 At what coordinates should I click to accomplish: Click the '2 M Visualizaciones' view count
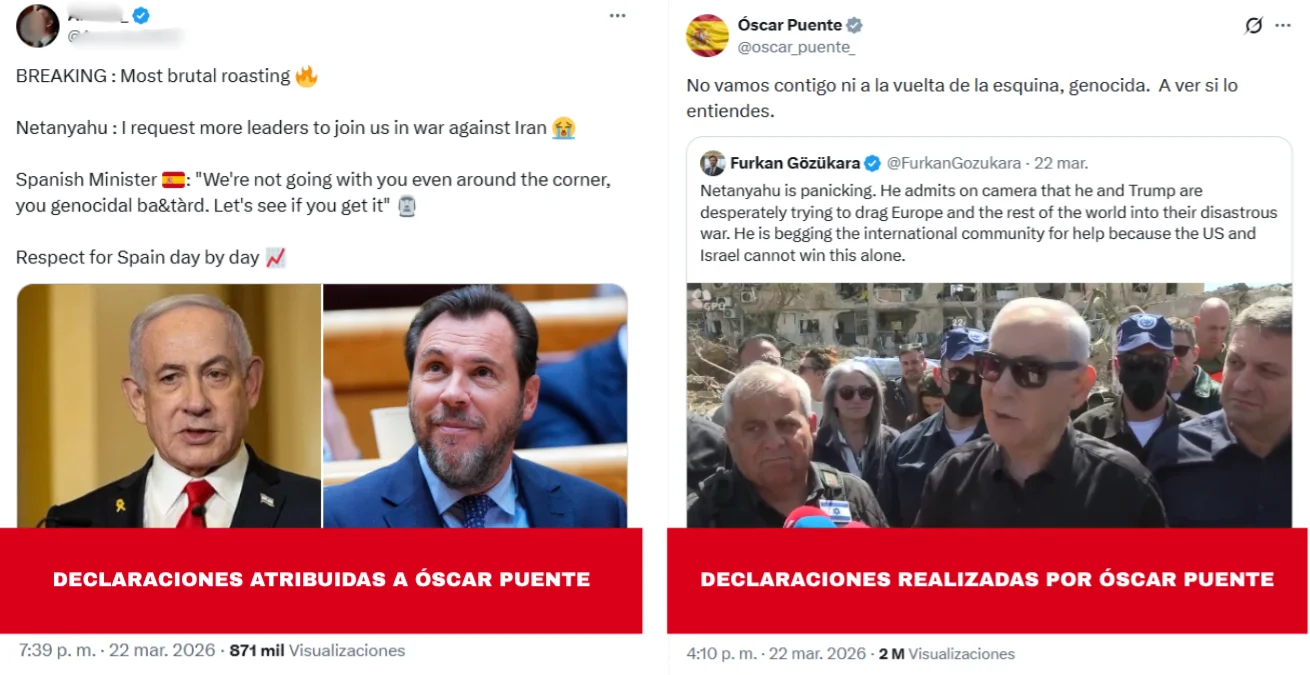click(946, 654)
